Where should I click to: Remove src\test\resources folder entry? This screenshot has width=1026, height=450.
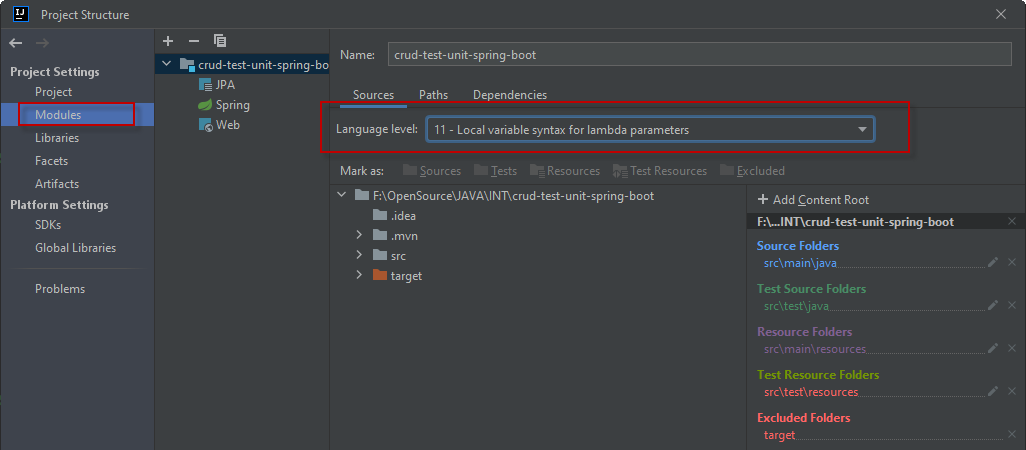(1012, 391)
